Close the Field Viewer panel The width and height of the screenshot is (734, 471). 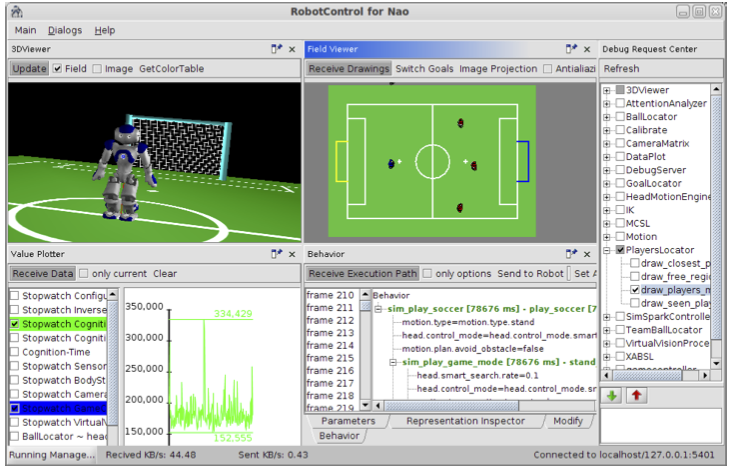pyautogui.click(x=587, y=49)
